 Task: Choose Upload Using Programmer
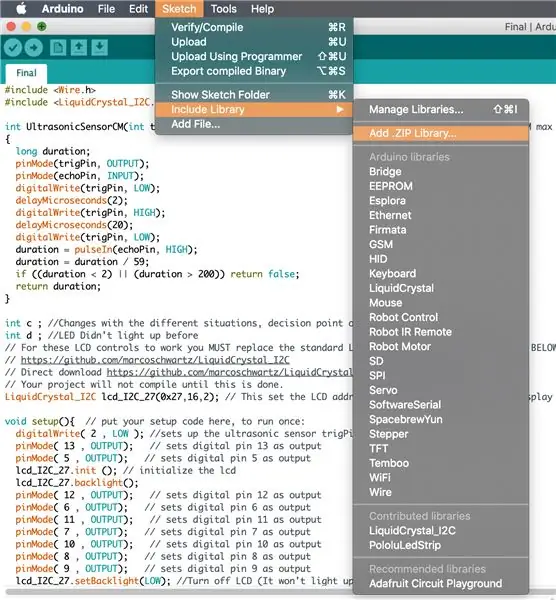click(x=254, y=56)
